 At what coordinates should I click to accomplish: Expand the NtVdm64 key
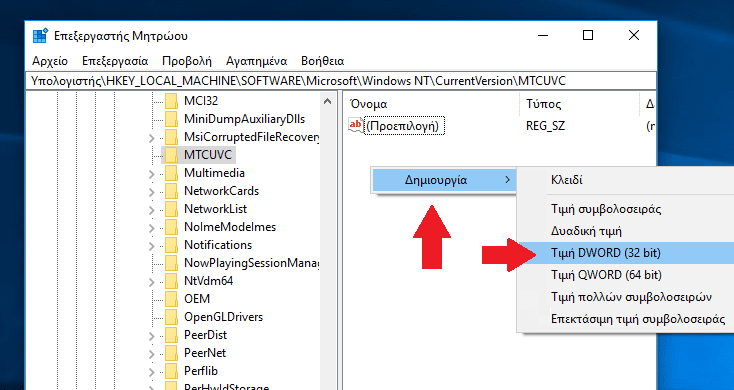pyautogui.click(x=151, y=282)
